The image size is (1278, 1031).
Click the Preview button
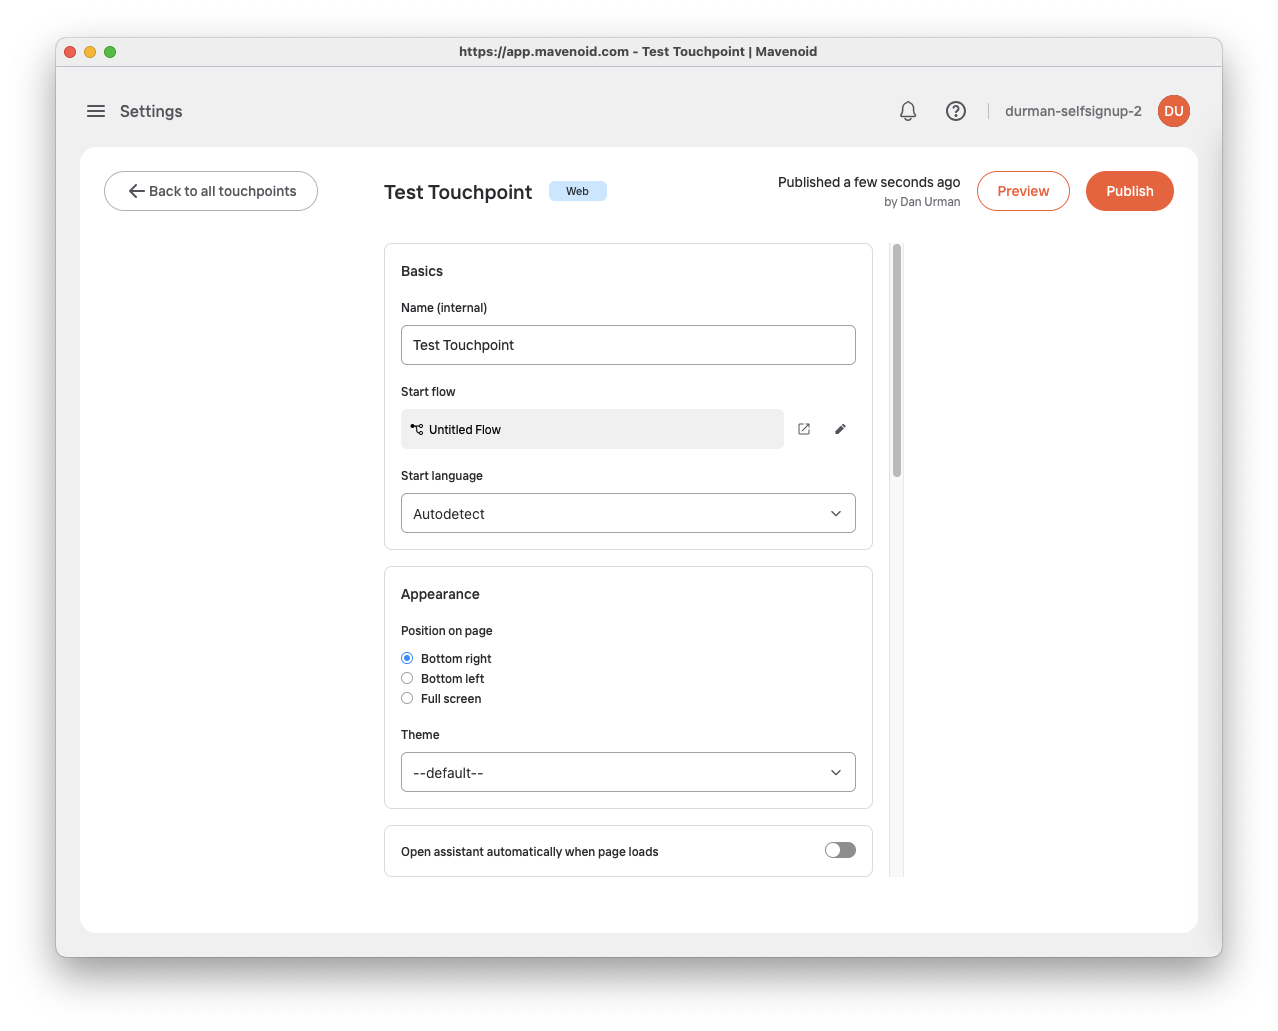point(1023,191)
